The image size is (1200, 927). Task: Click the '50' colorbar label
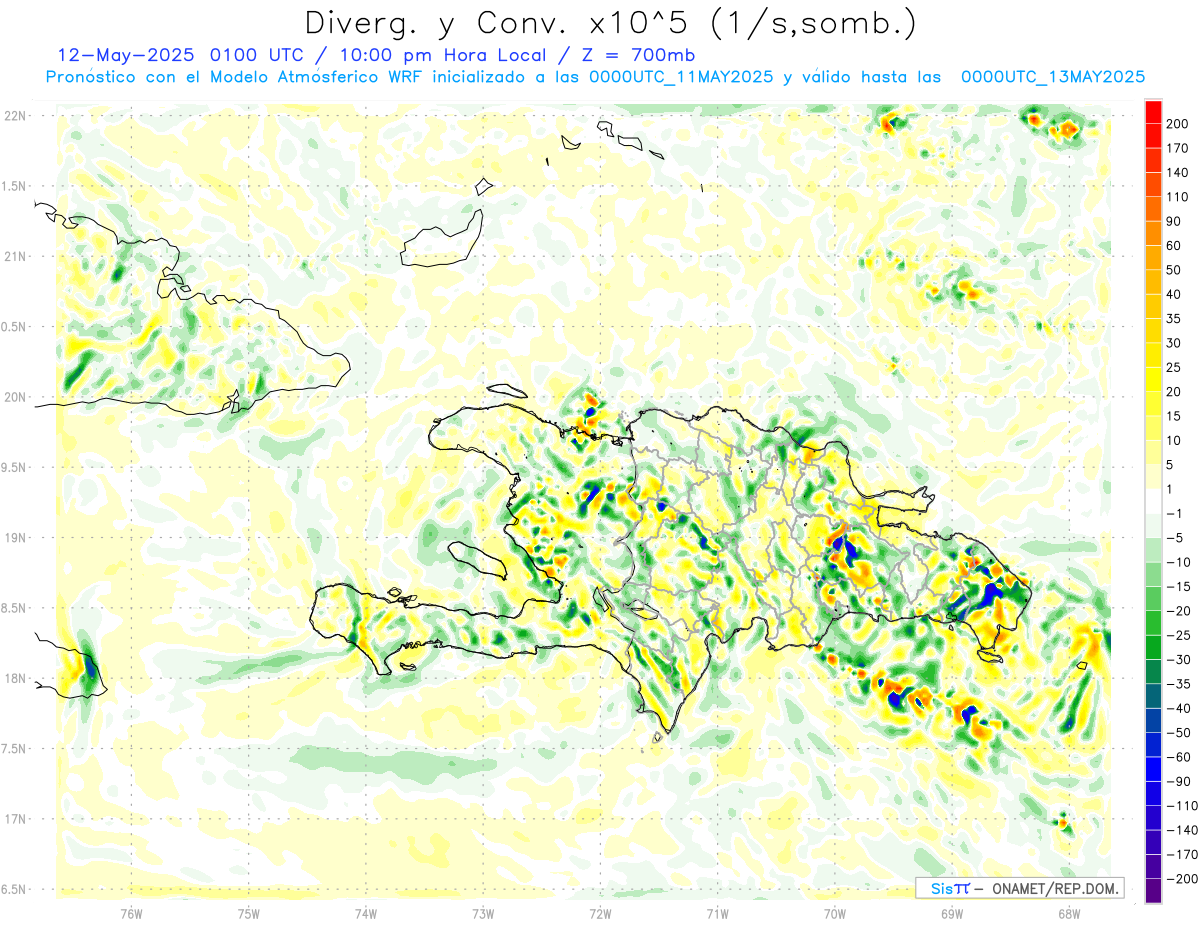(1176, 270)
